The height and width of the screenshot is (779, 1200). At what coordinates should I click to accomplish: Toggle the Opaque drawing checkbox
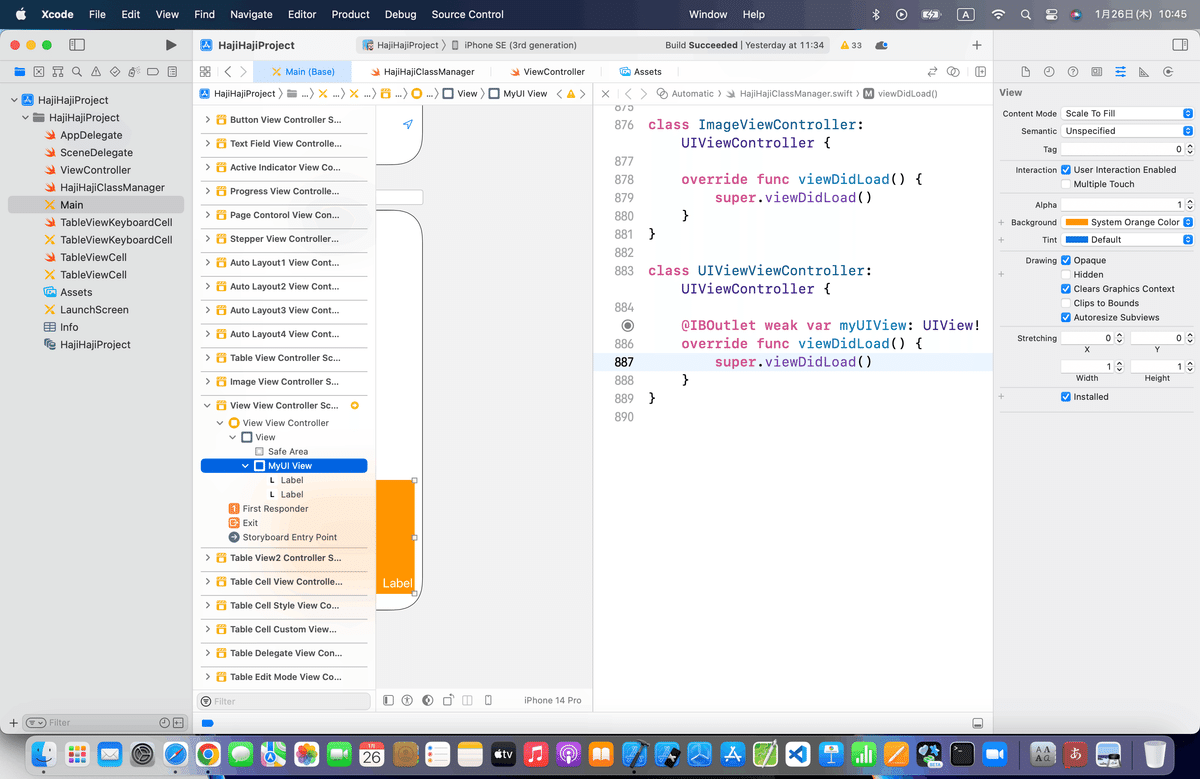pyautogui.click(x=1066, y=260)
